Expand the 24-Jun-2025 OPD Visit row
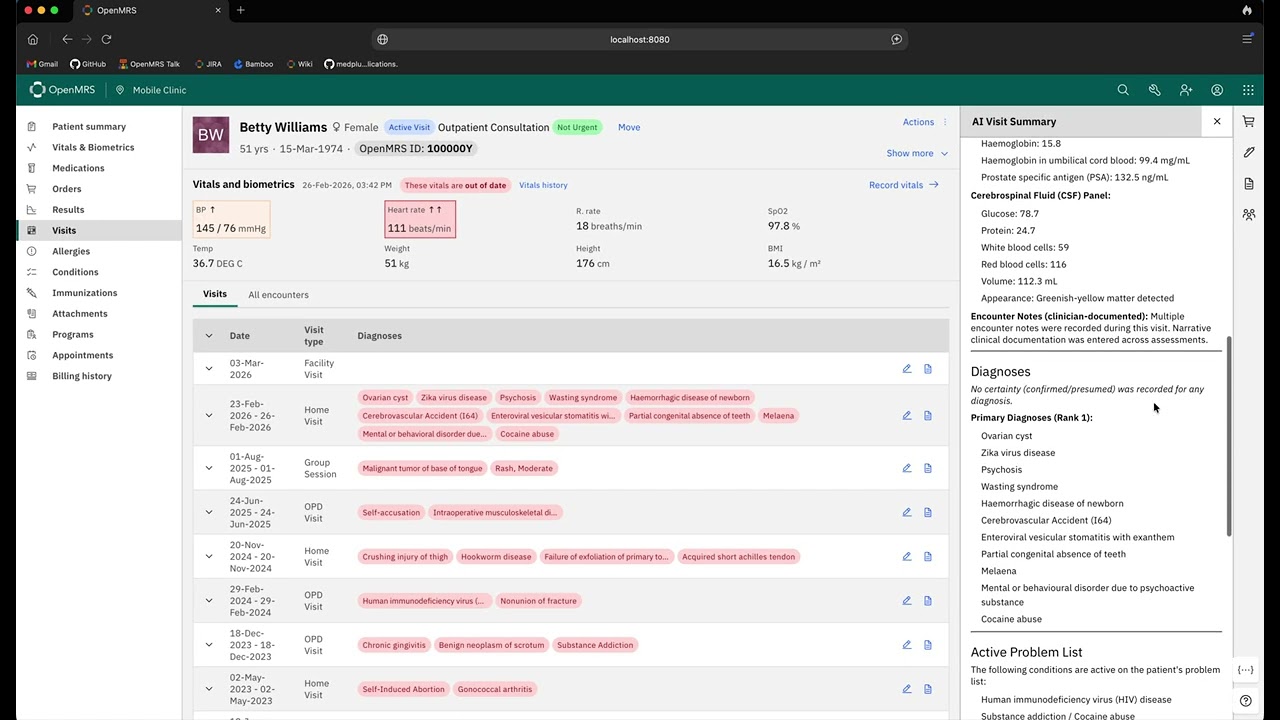This screenshot has width=1280, height=720. 209,512
